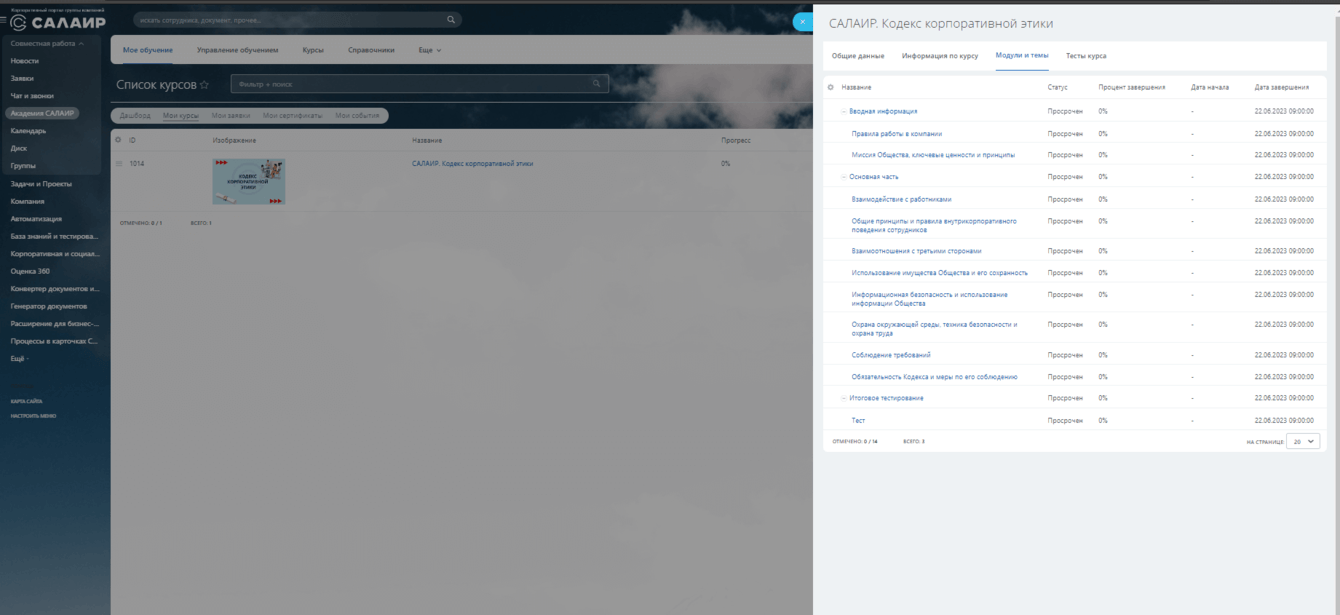This screenshot has height=615, width=1340.
Task: Click the magnifier icon in the top search
Action: [452, 19]
